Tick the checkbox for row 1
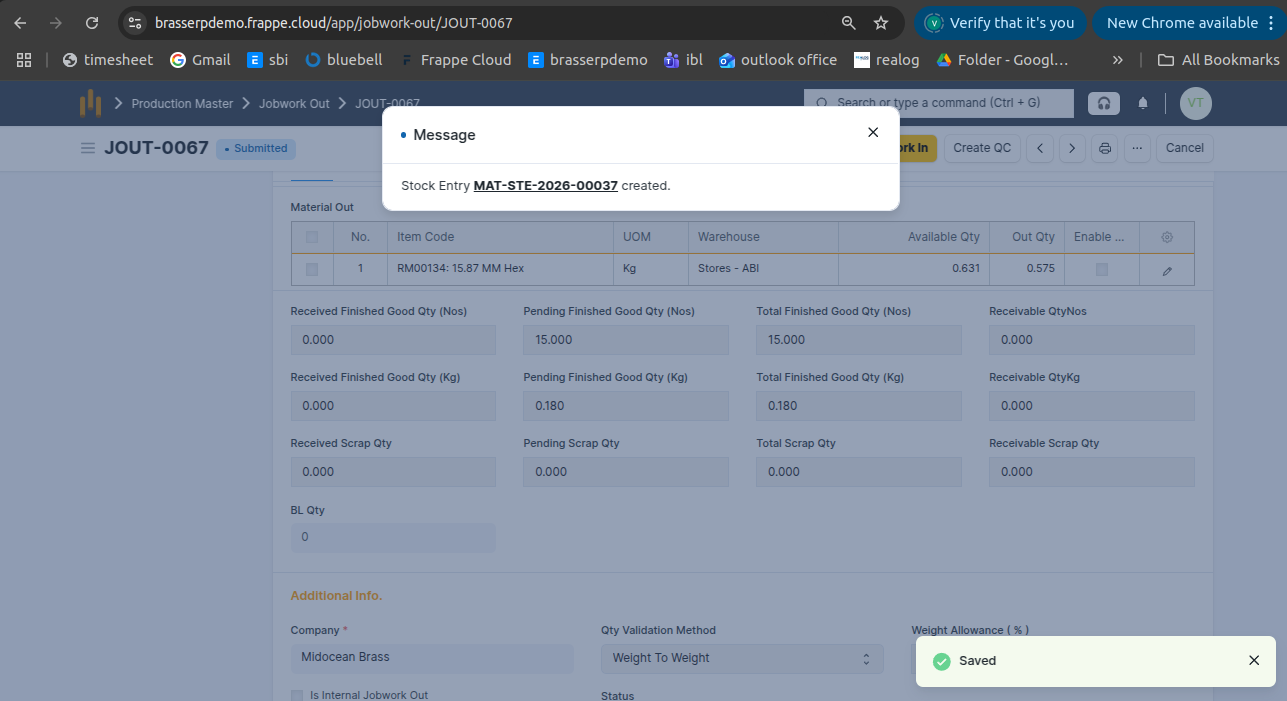This screenshot has height=701, width=1287. pyautogui.click(x=312, y=269)
